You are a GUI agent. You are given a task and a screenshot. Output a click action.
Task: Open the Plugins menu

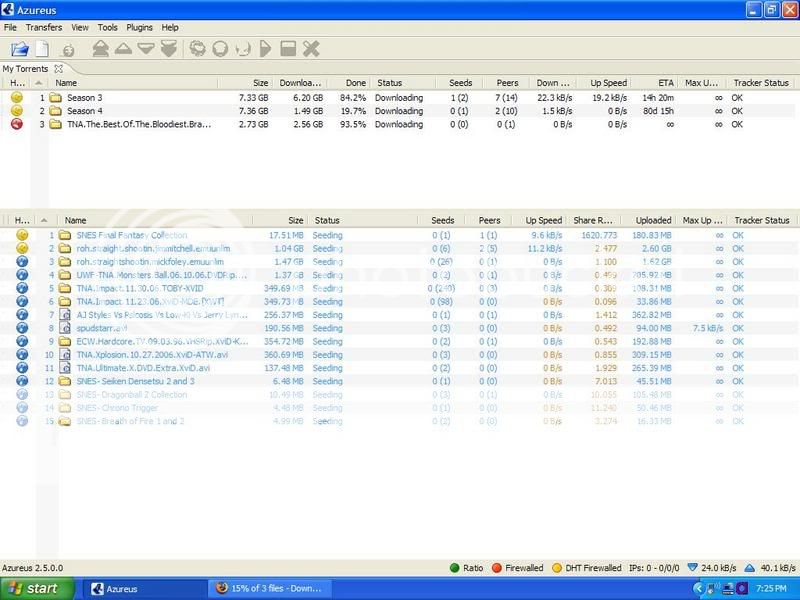tap(139, 28)
